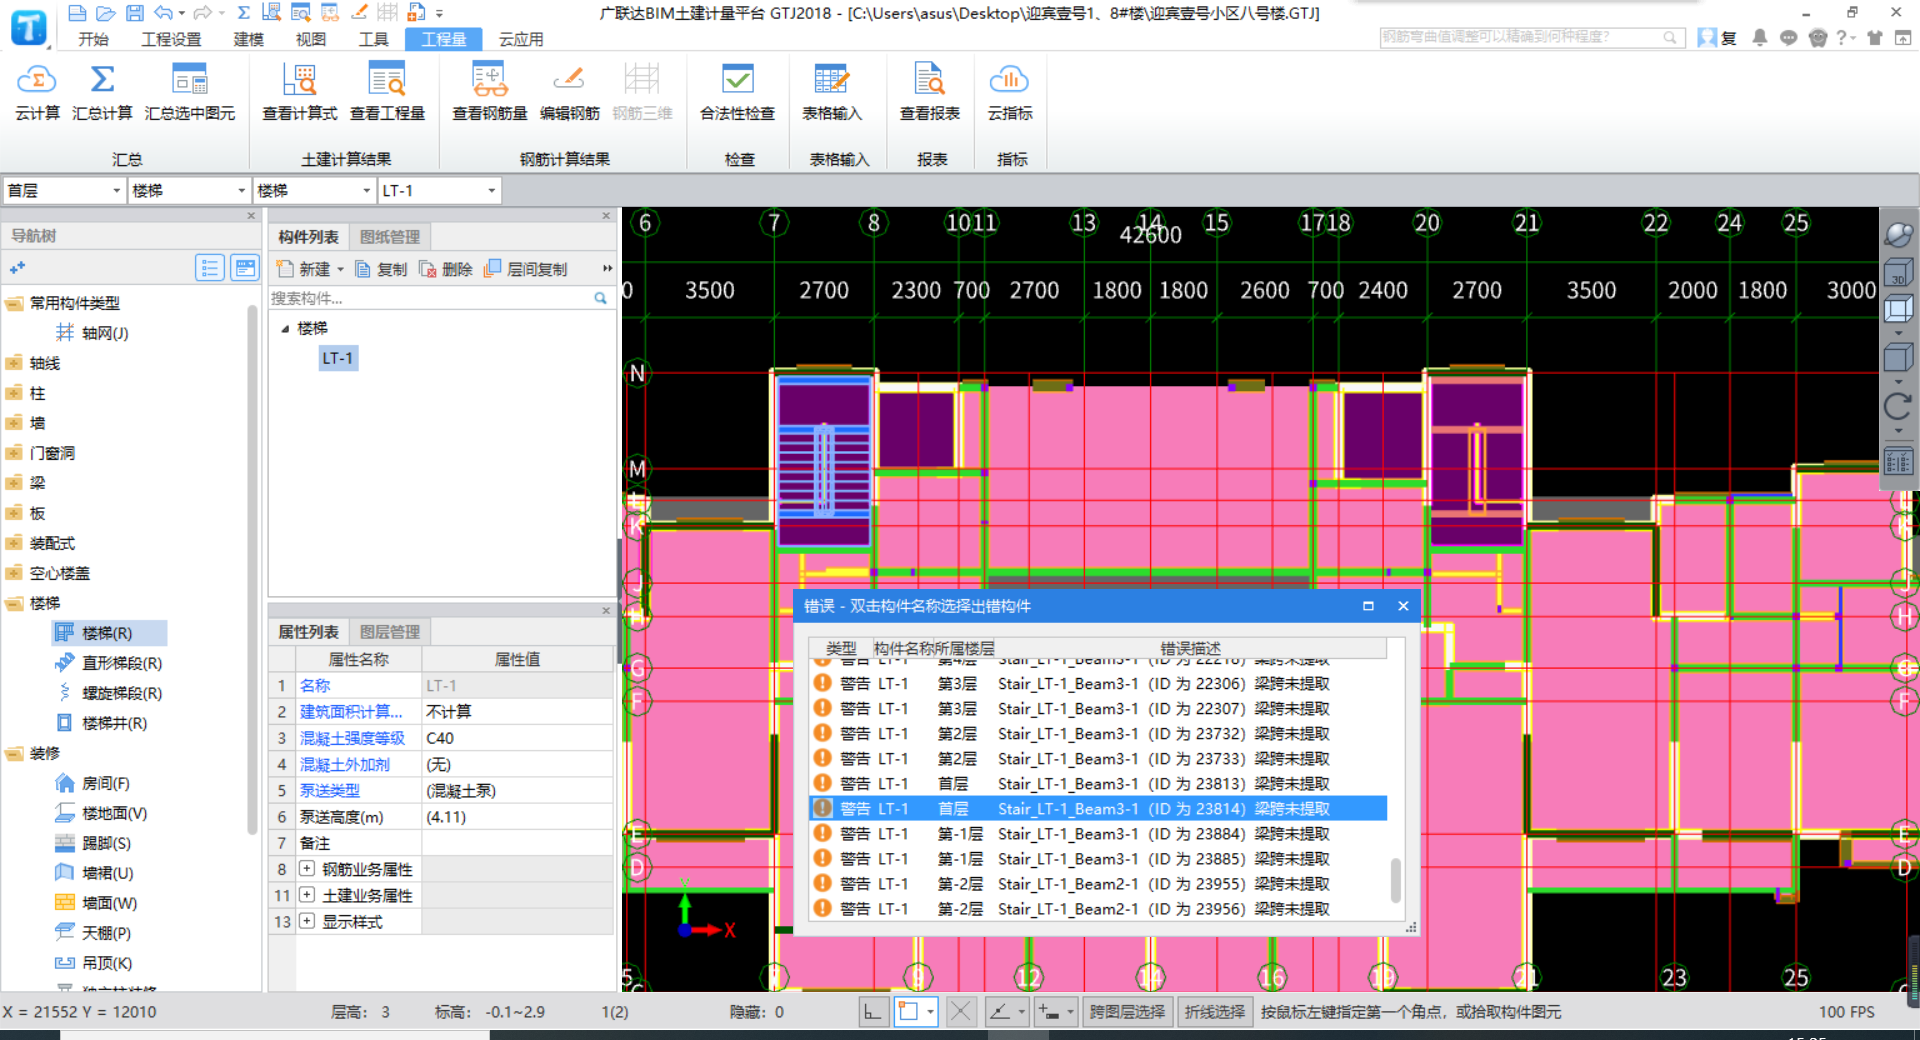
Task: Click the save icon in quick access bar
Action: (134, 13)
